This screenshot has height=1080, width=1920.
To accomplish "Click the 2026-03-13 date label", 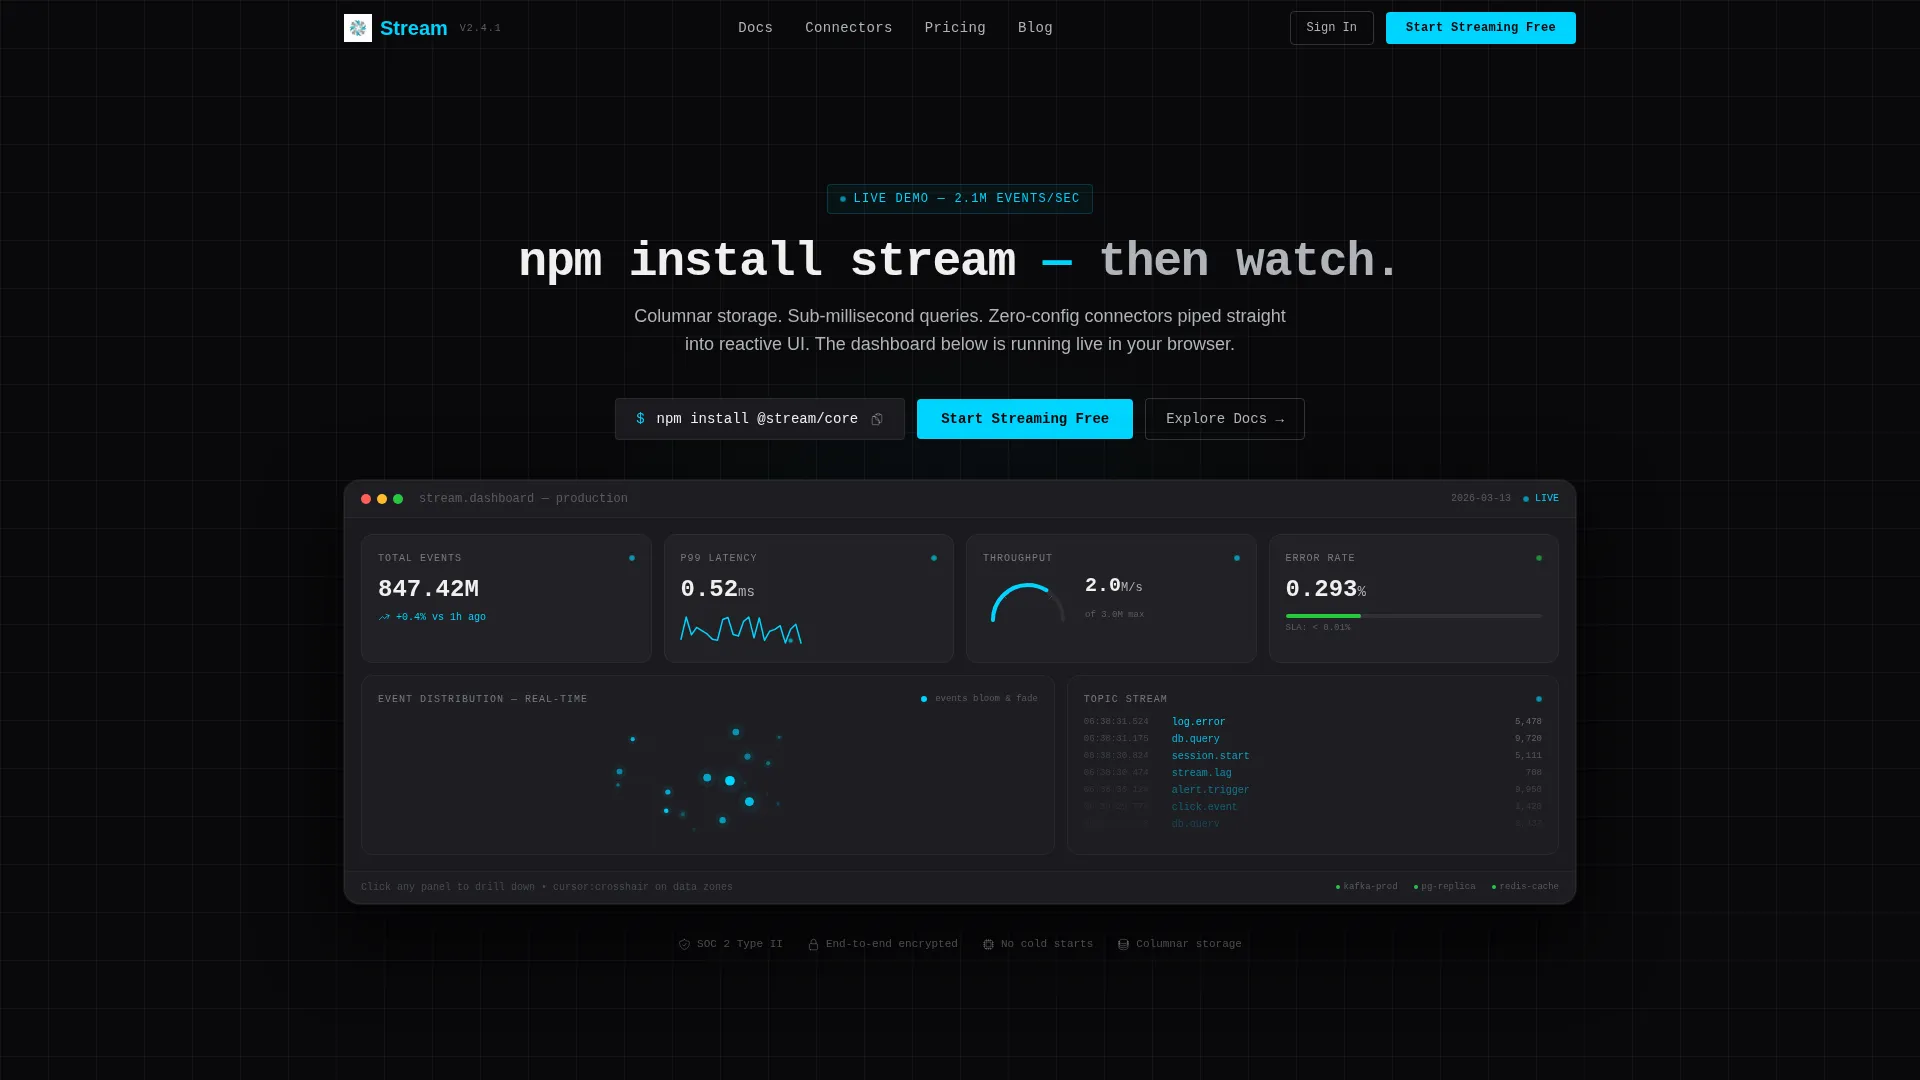I will tap(1481, 499).
